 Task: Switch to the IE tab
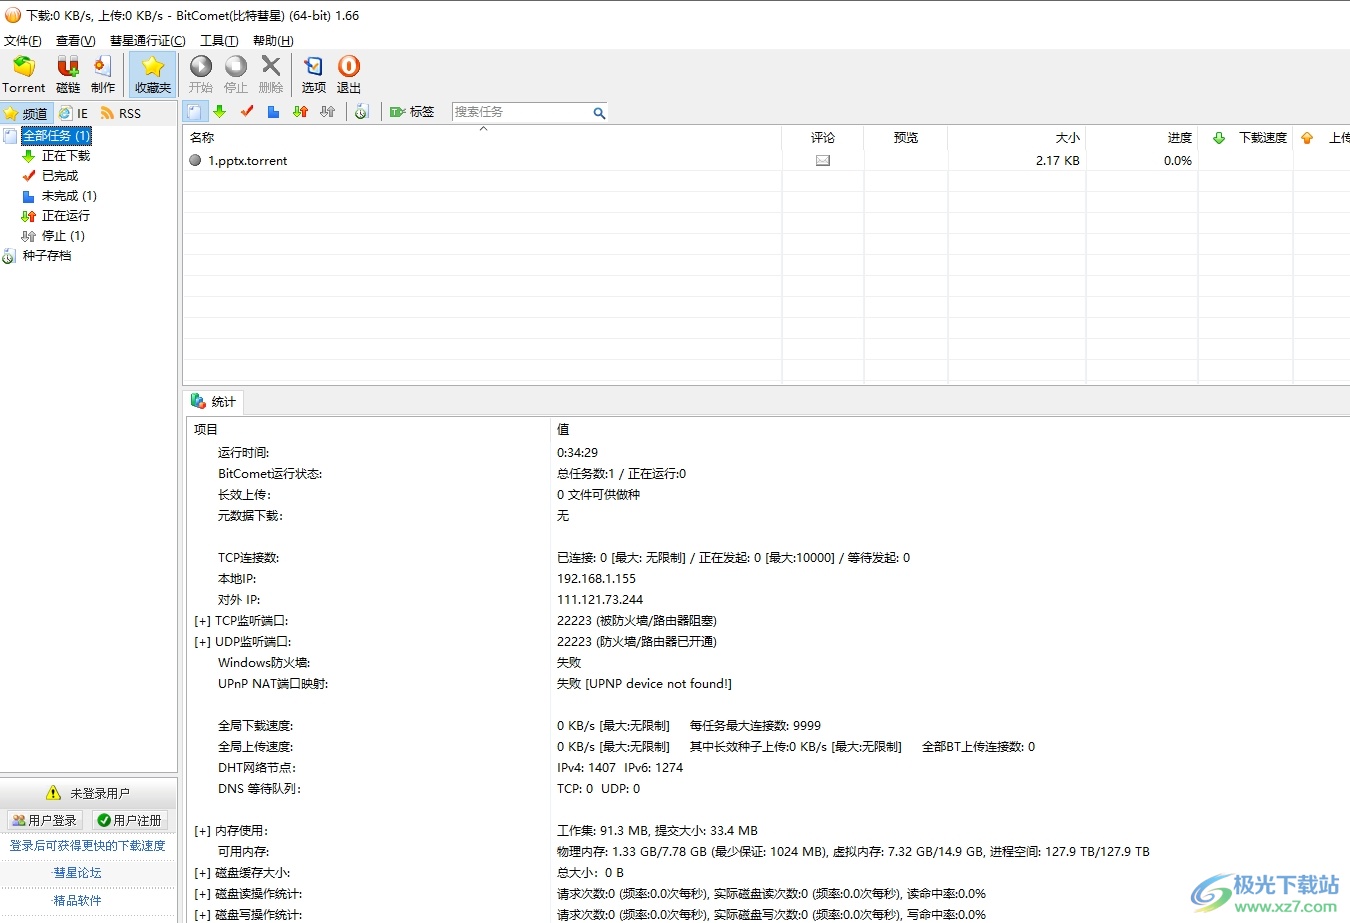pyautogui.click(x=74, y=113)
